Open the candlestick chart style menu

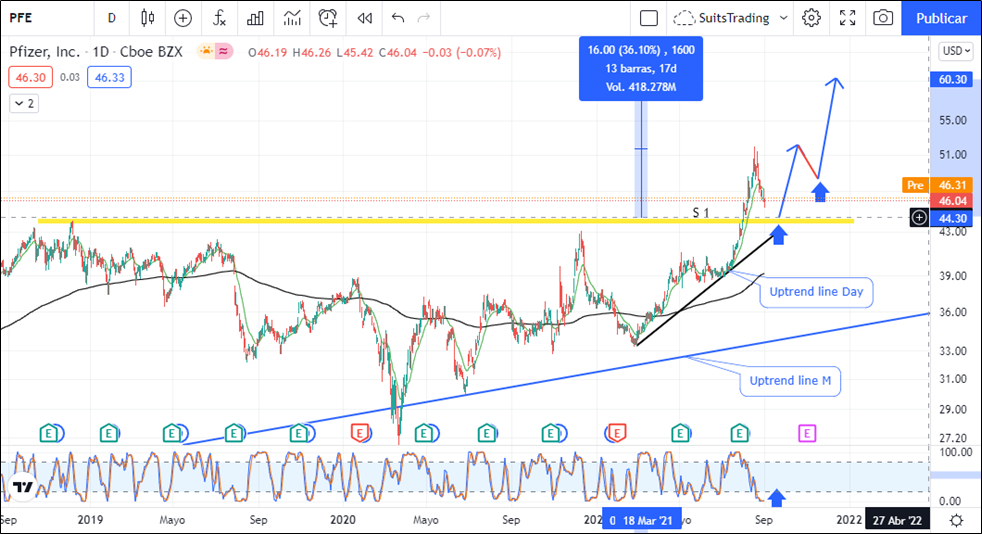click(148, 17)
